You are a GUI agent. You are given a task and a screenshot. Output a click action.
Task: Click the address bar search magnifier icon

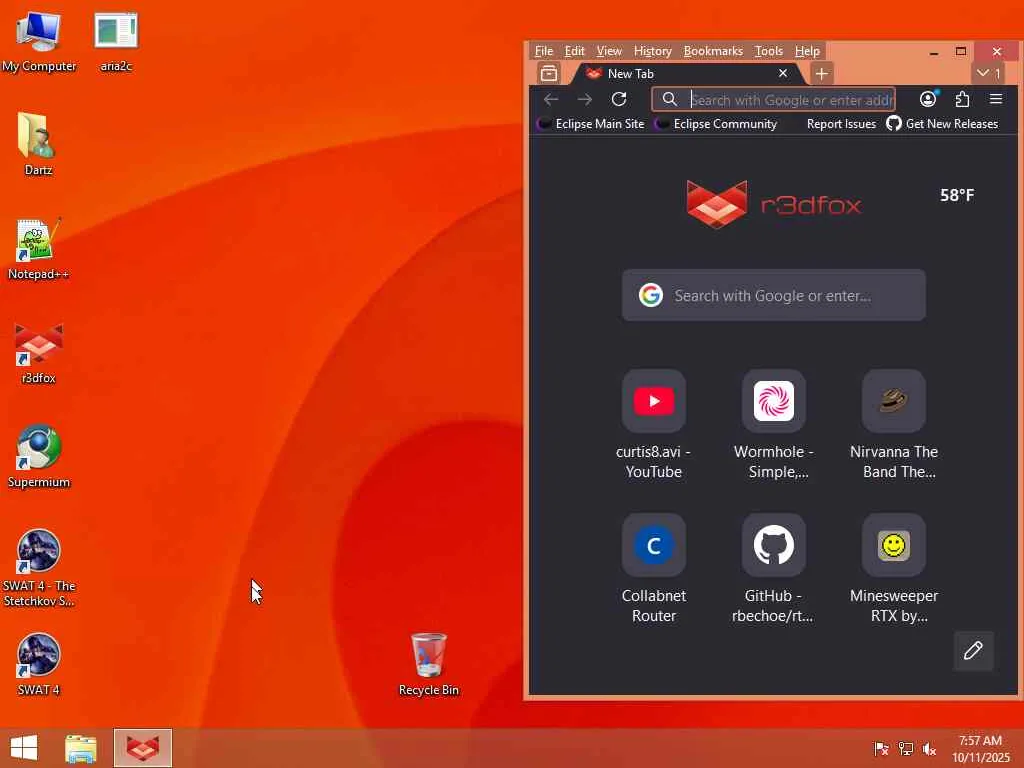[669, 99]
